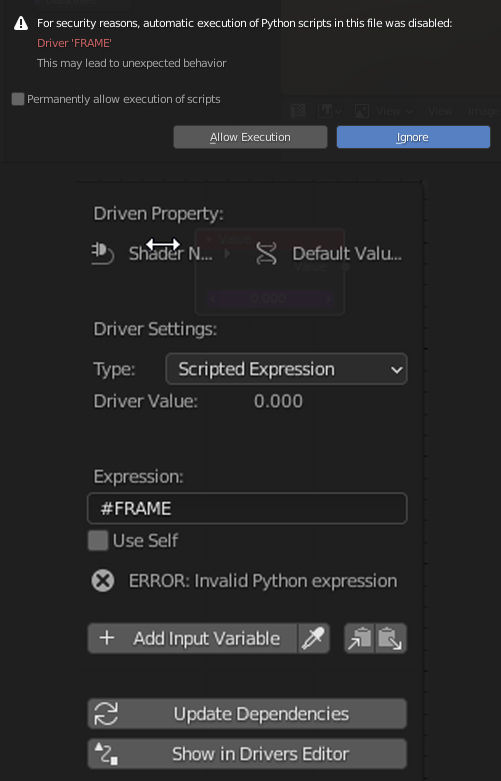Click the copy driver variables icon
Image resolution: width=501 pixels, height=781 pixels.
click(x=360, y=639)
